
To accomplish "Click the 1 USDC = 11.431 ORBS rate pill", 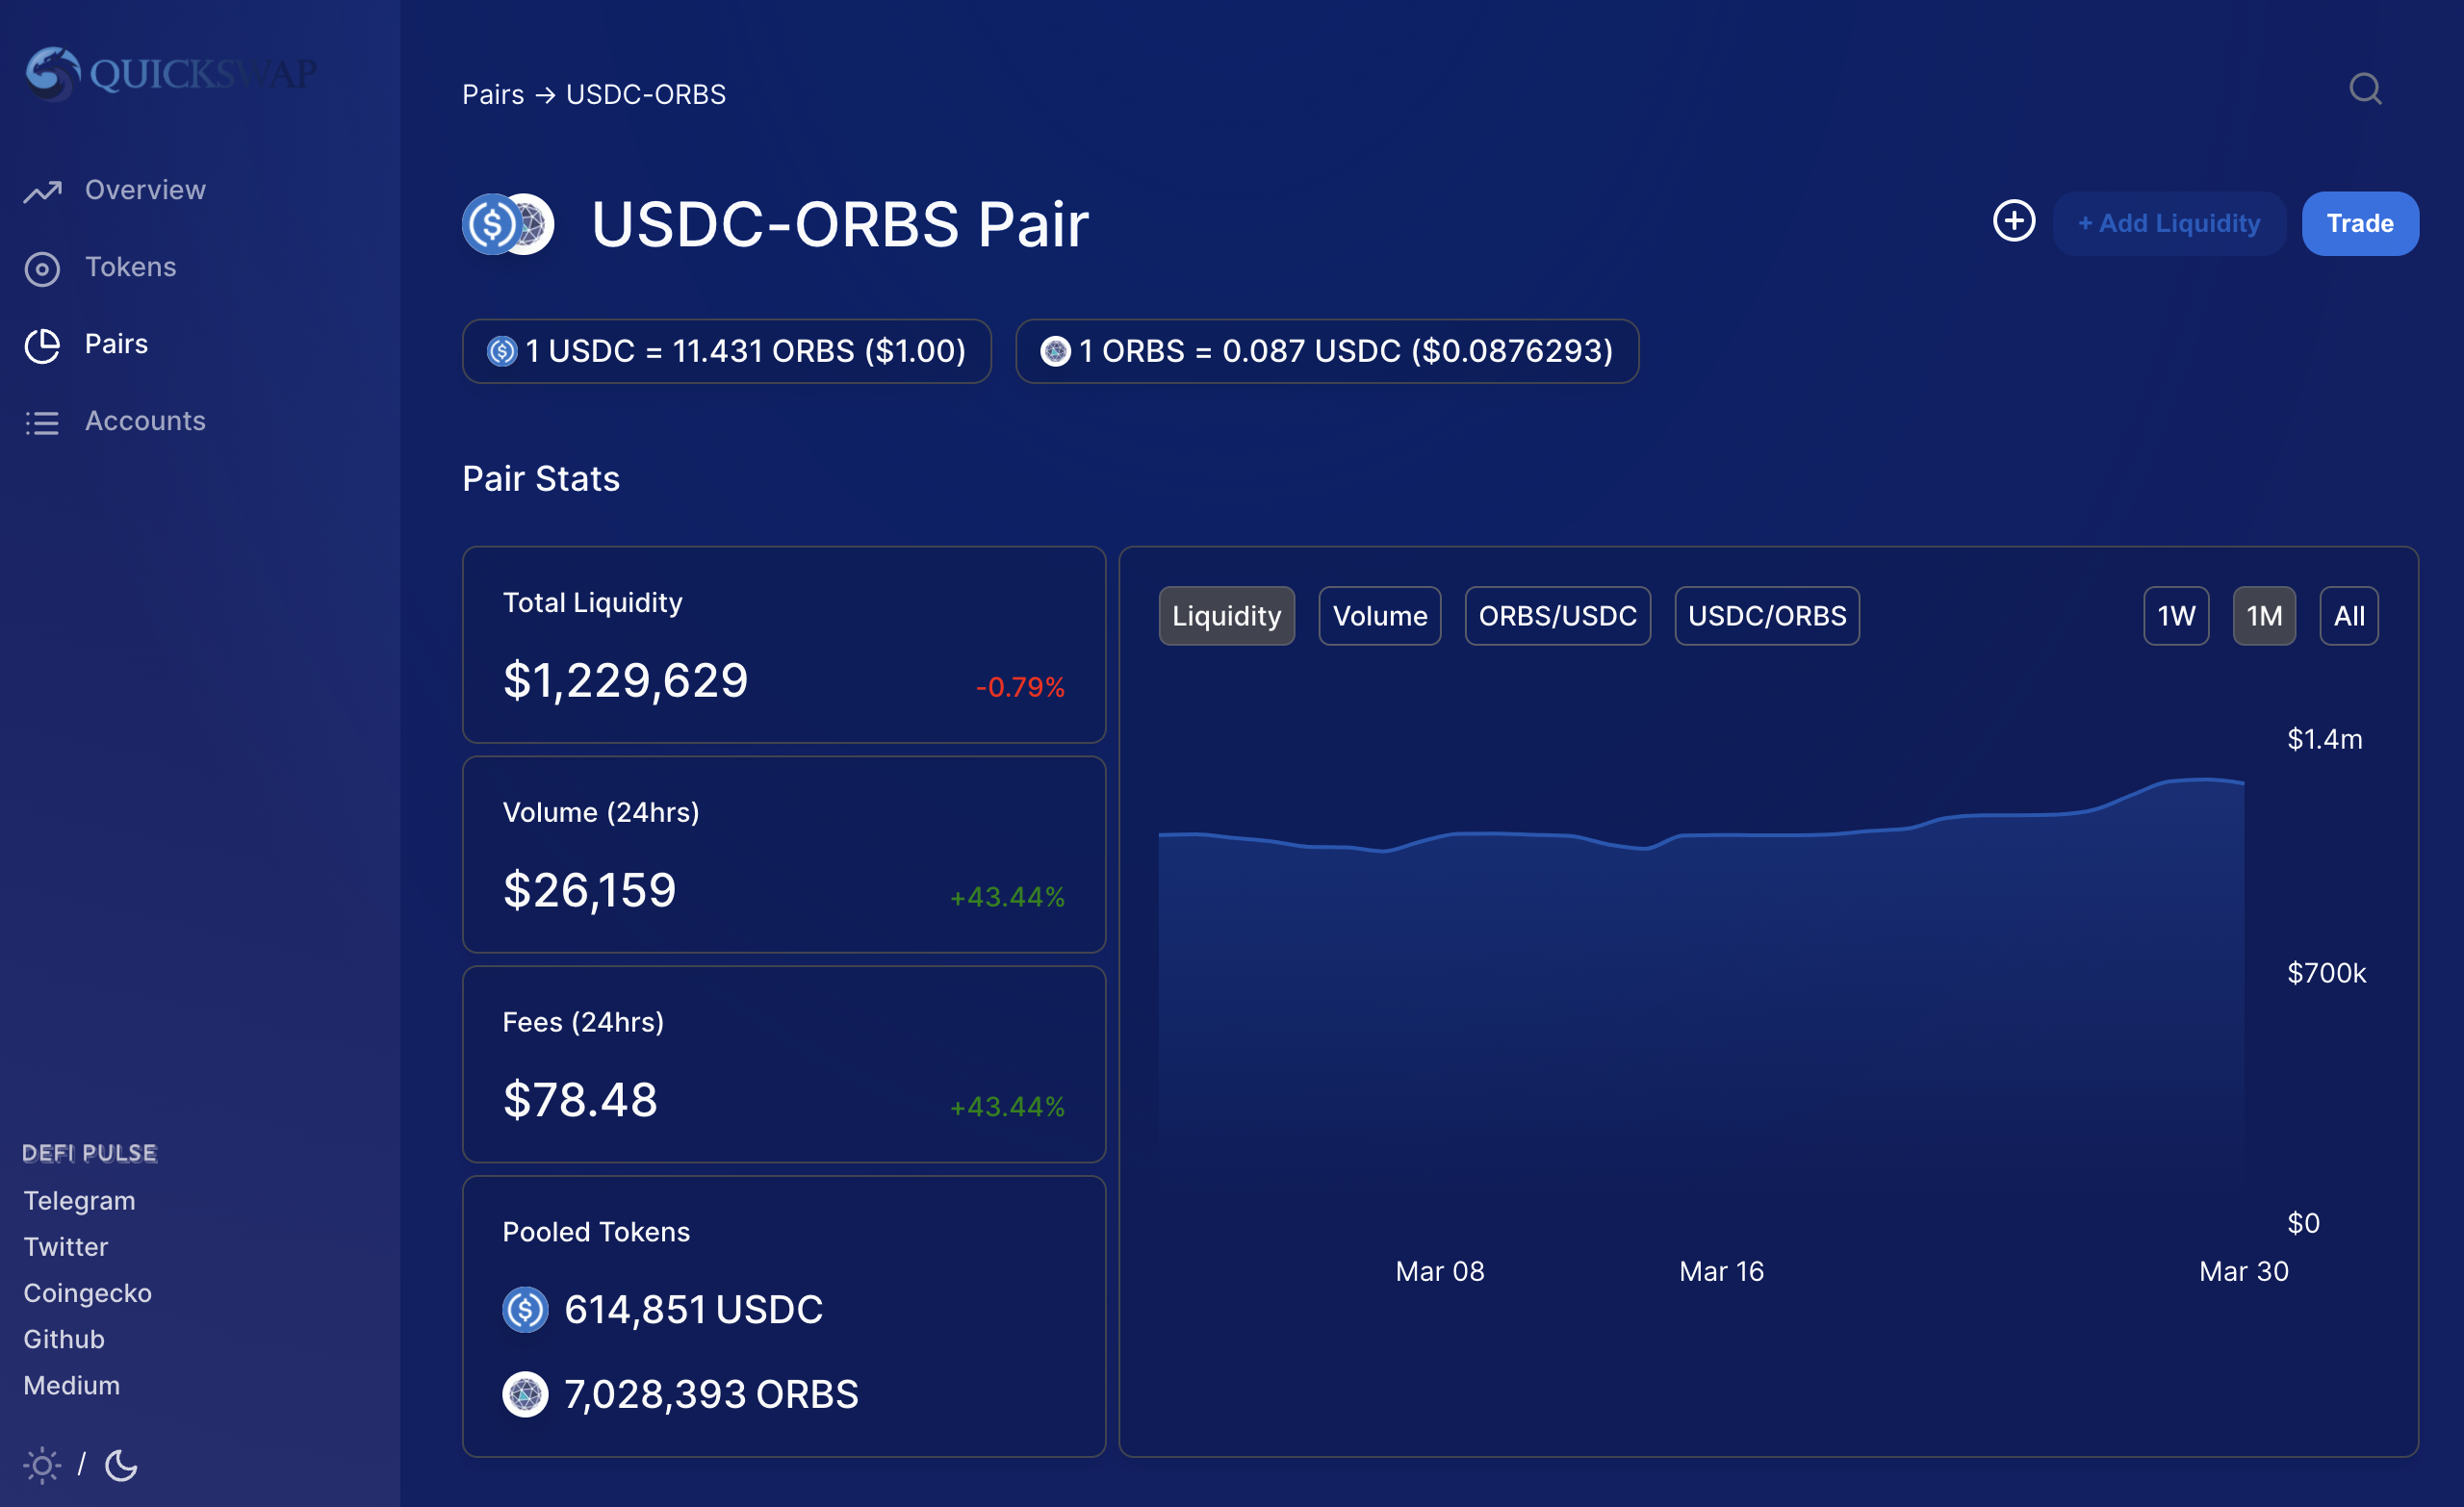I will 727,351.
